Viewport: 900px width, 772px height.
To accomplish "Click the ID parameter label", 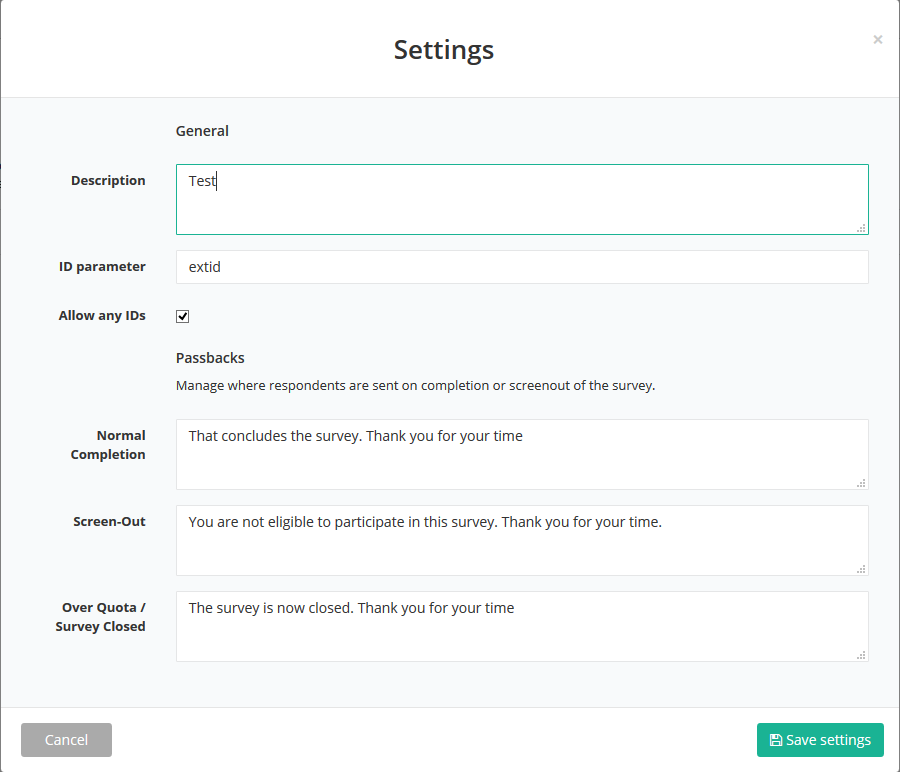I will tap(102, 267).
